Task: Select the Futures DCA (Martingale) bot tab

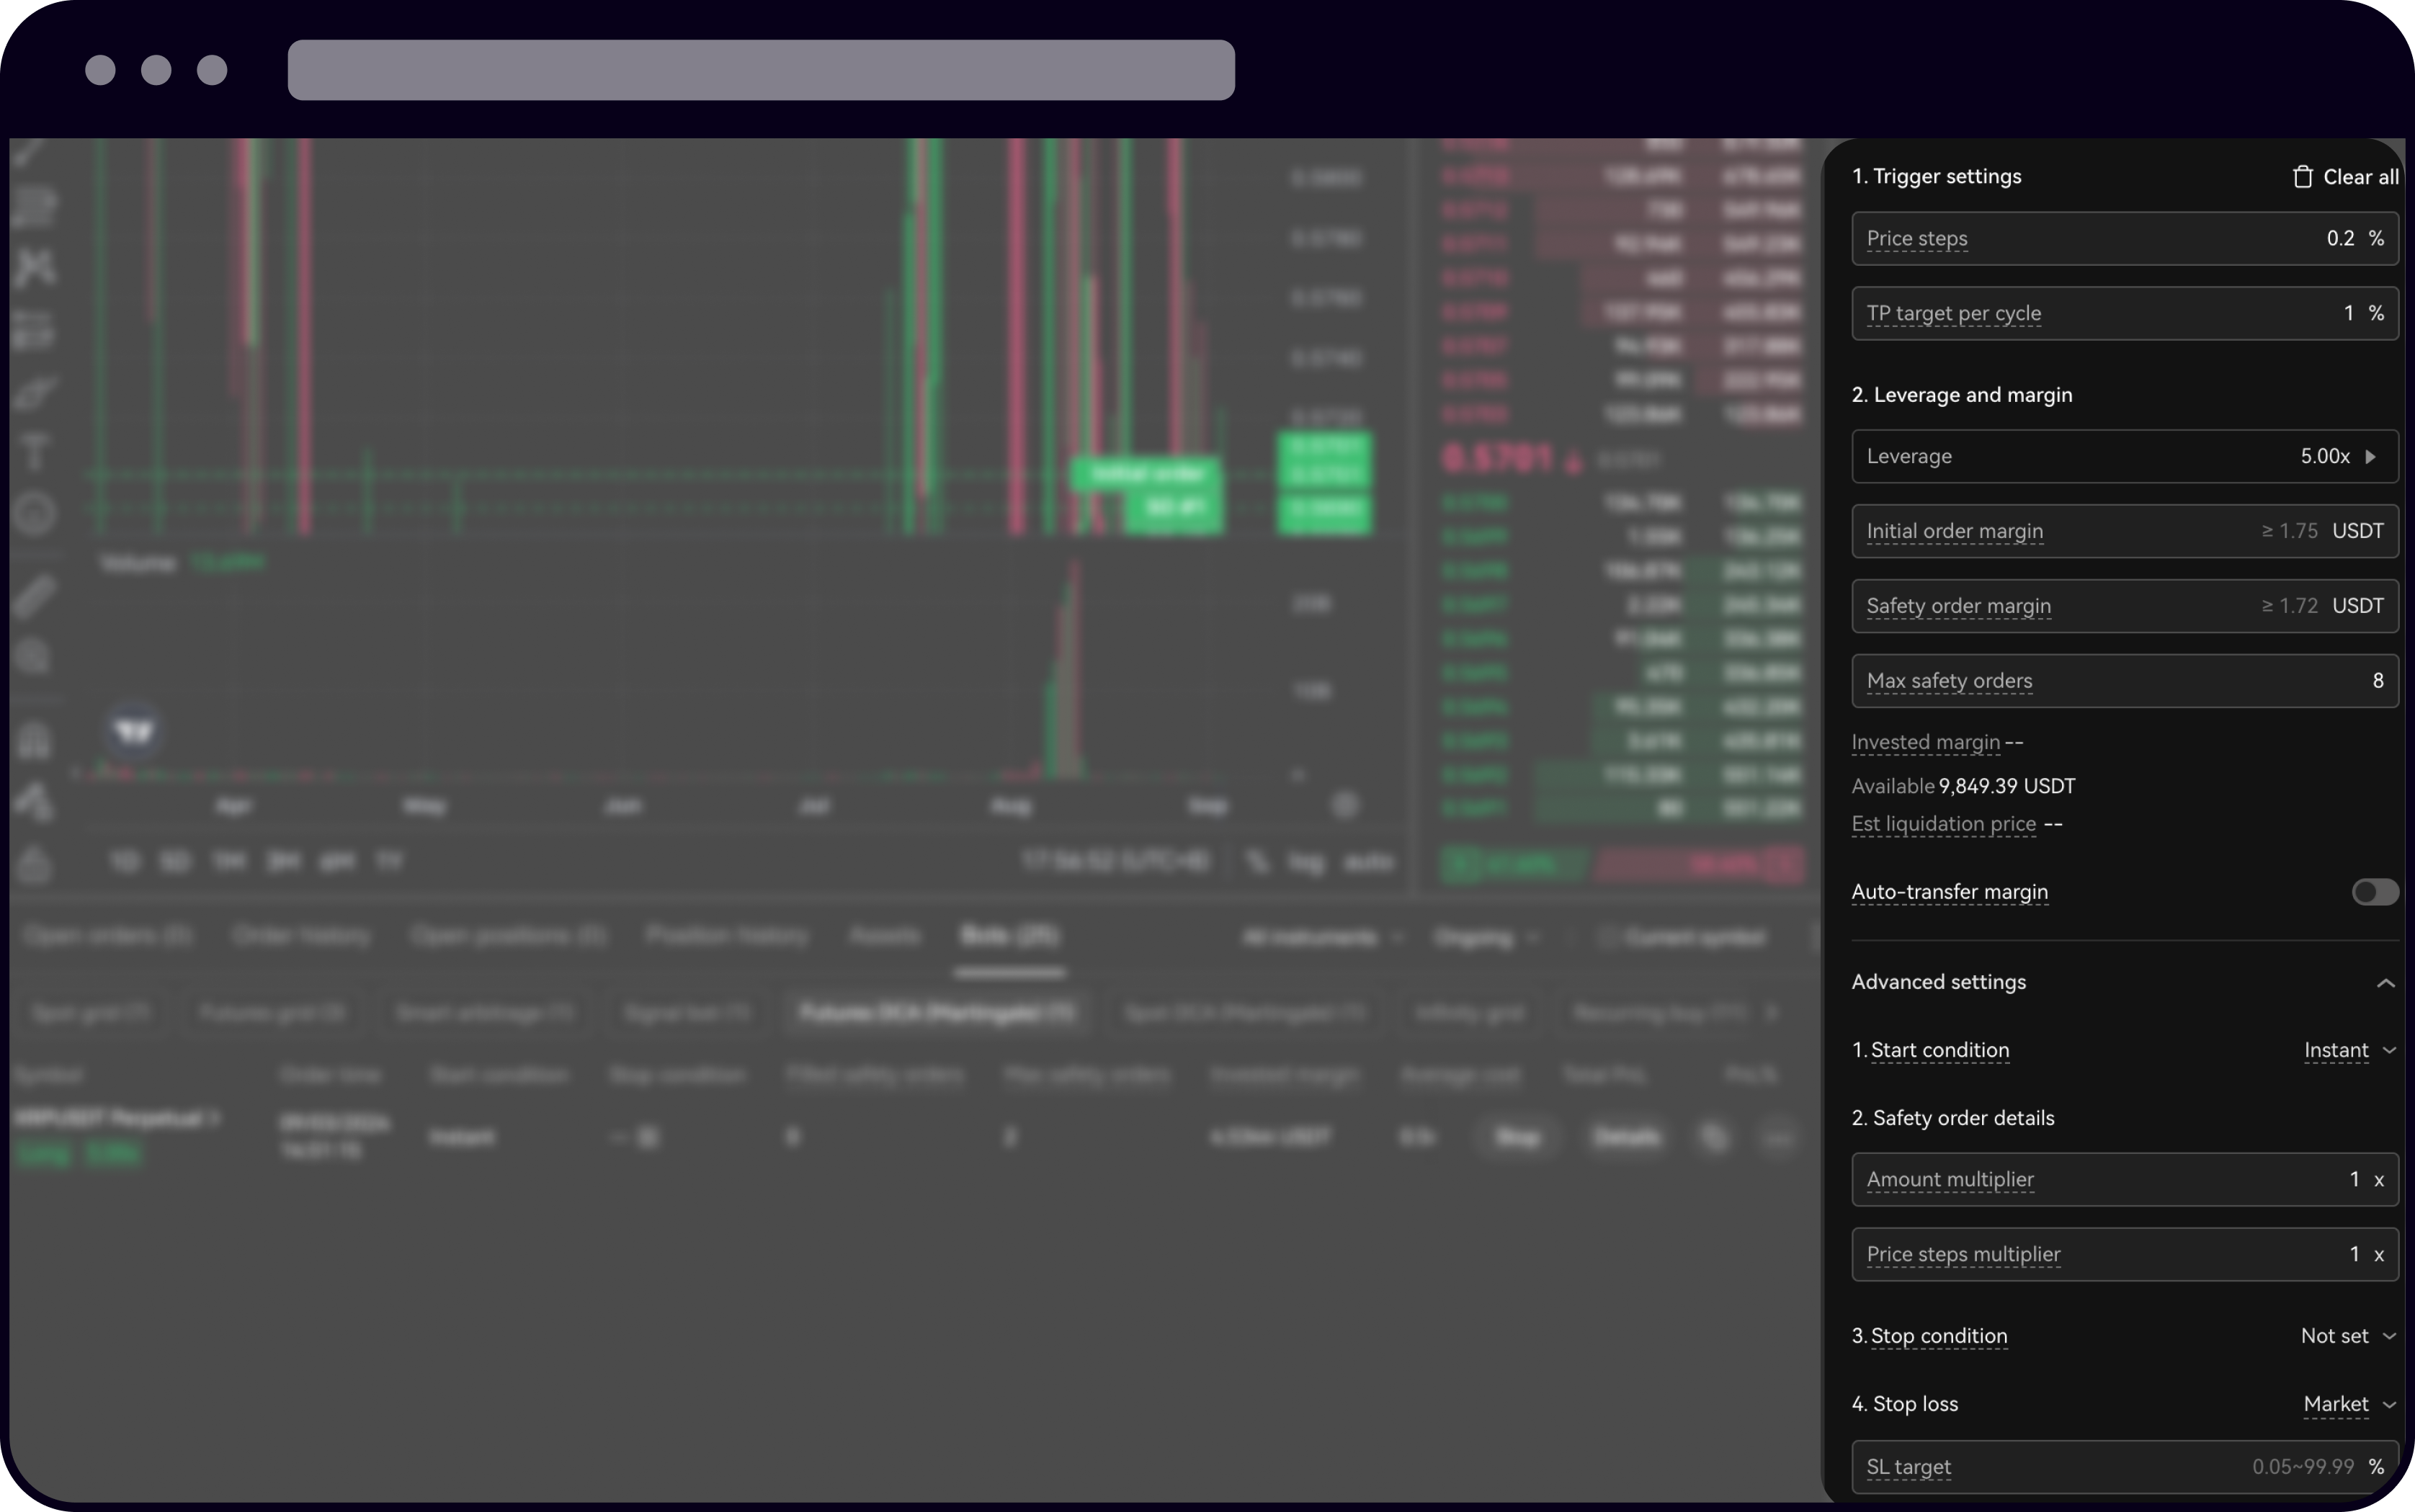Action: tap(937, 1013)
